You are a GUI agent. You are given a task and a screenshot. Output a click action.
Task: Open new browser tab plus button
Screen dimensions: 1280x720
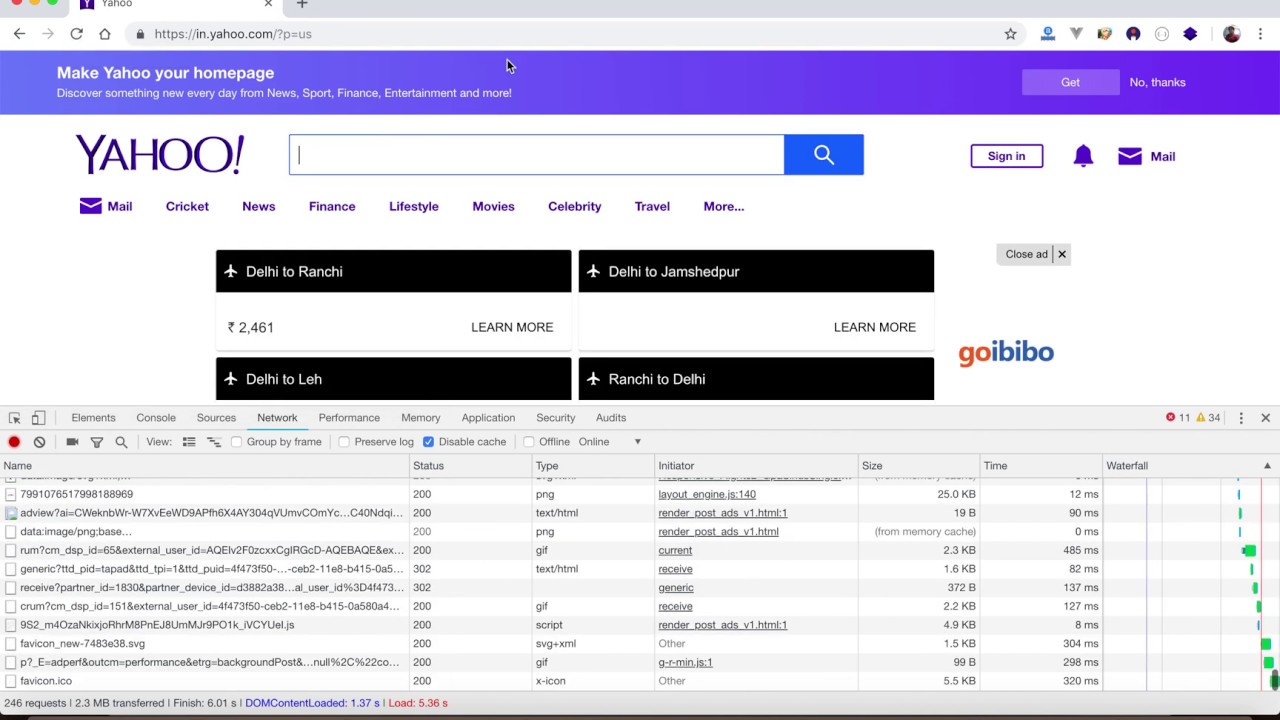tap(302, 5)
